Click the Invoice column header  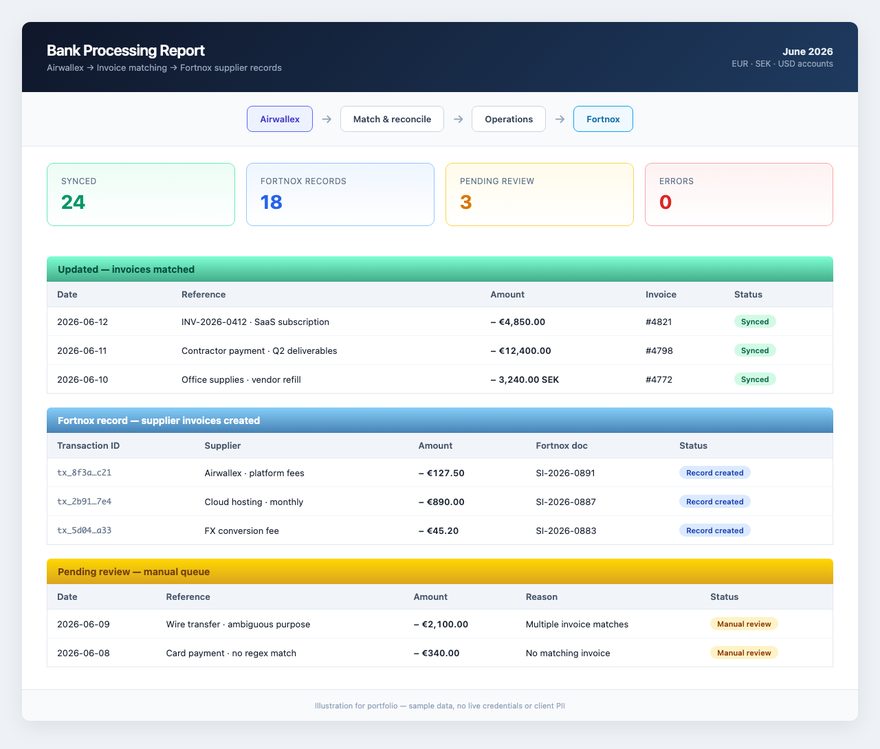661,295
